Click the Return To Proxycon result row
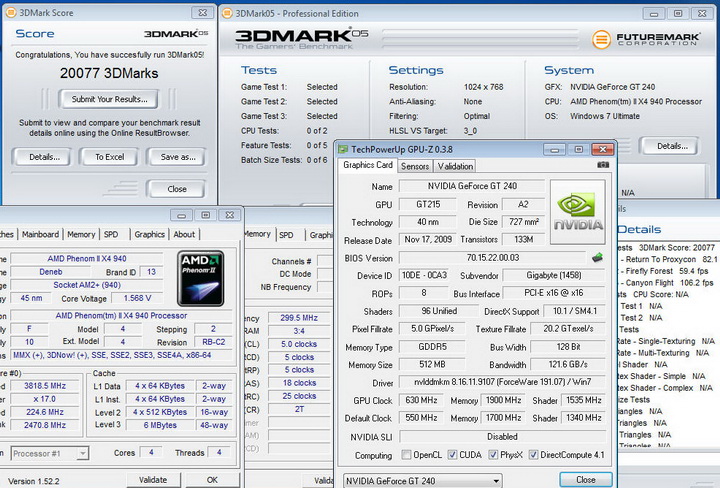Viewport: 720px width, 488px height. [670, 259]
